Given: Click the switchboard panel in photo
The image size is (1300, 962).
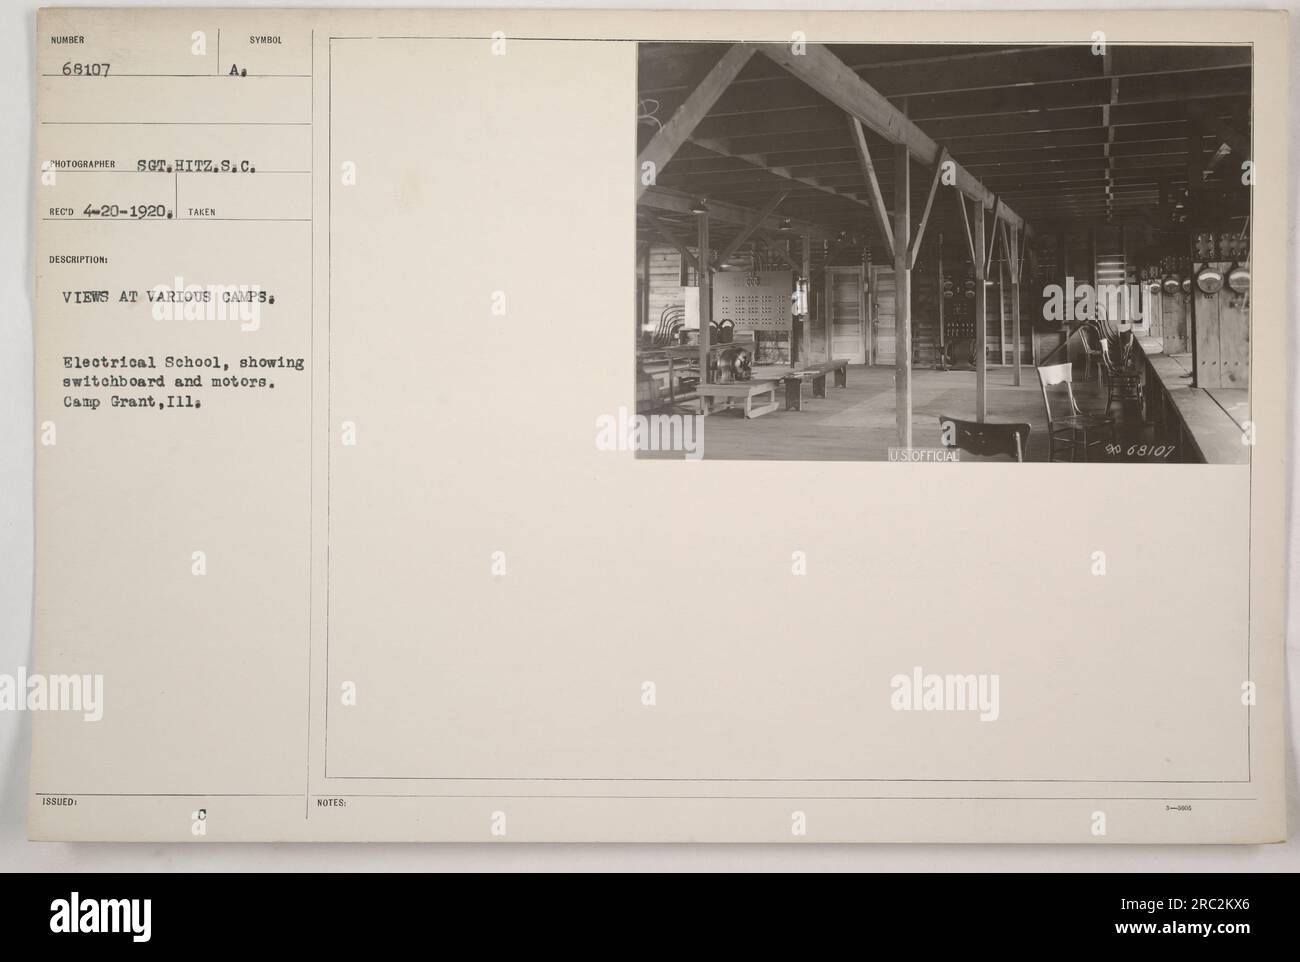Looking at the screenshot, I should (753, 310).
